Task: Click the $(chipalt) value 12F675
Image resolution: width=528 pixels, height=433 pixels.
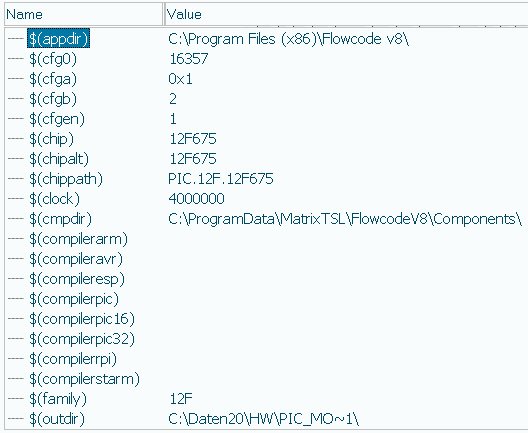Action: pos(193,159)
